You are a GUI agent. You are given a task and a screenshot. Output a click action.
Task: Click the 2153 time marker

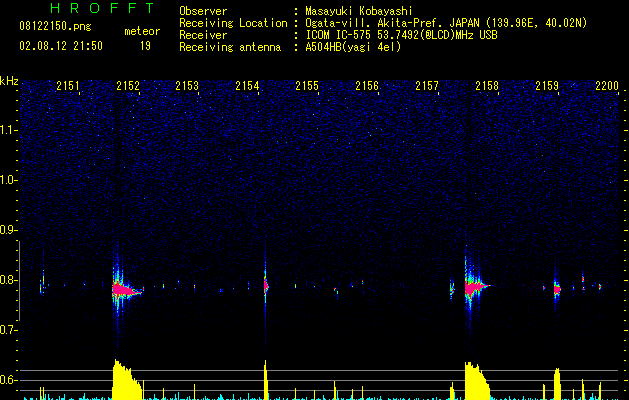pyautogui.click(x=187, y=85)
